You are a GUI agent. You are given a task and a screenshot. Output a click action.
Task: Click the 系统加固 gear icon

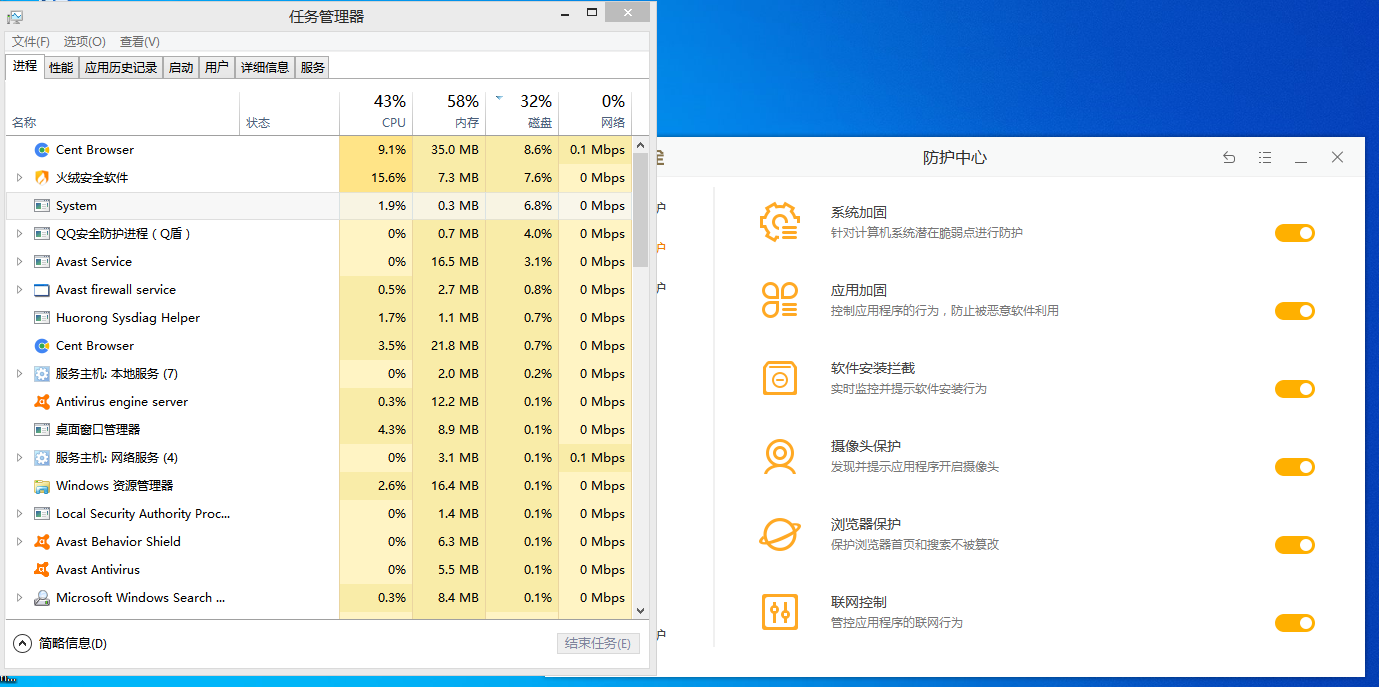tap(779, 222)
